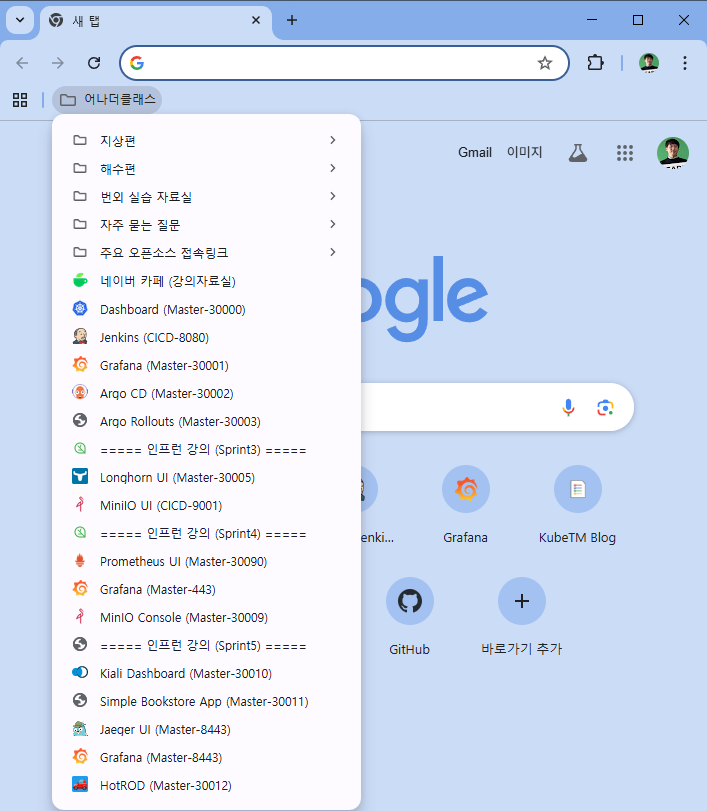Minimize the Chrome window
The width and height of the screenshot is (707, 811).
592,20
